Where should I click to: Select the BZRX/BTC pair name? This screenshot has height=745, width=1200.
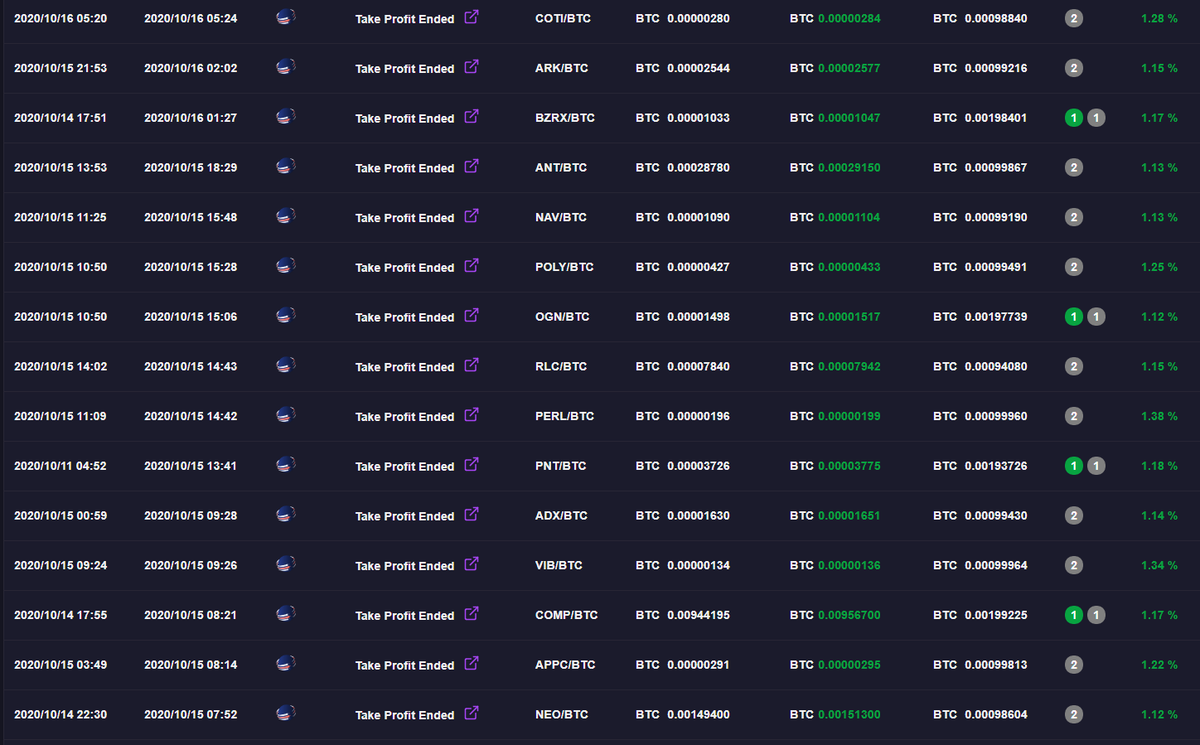(565, 118)
